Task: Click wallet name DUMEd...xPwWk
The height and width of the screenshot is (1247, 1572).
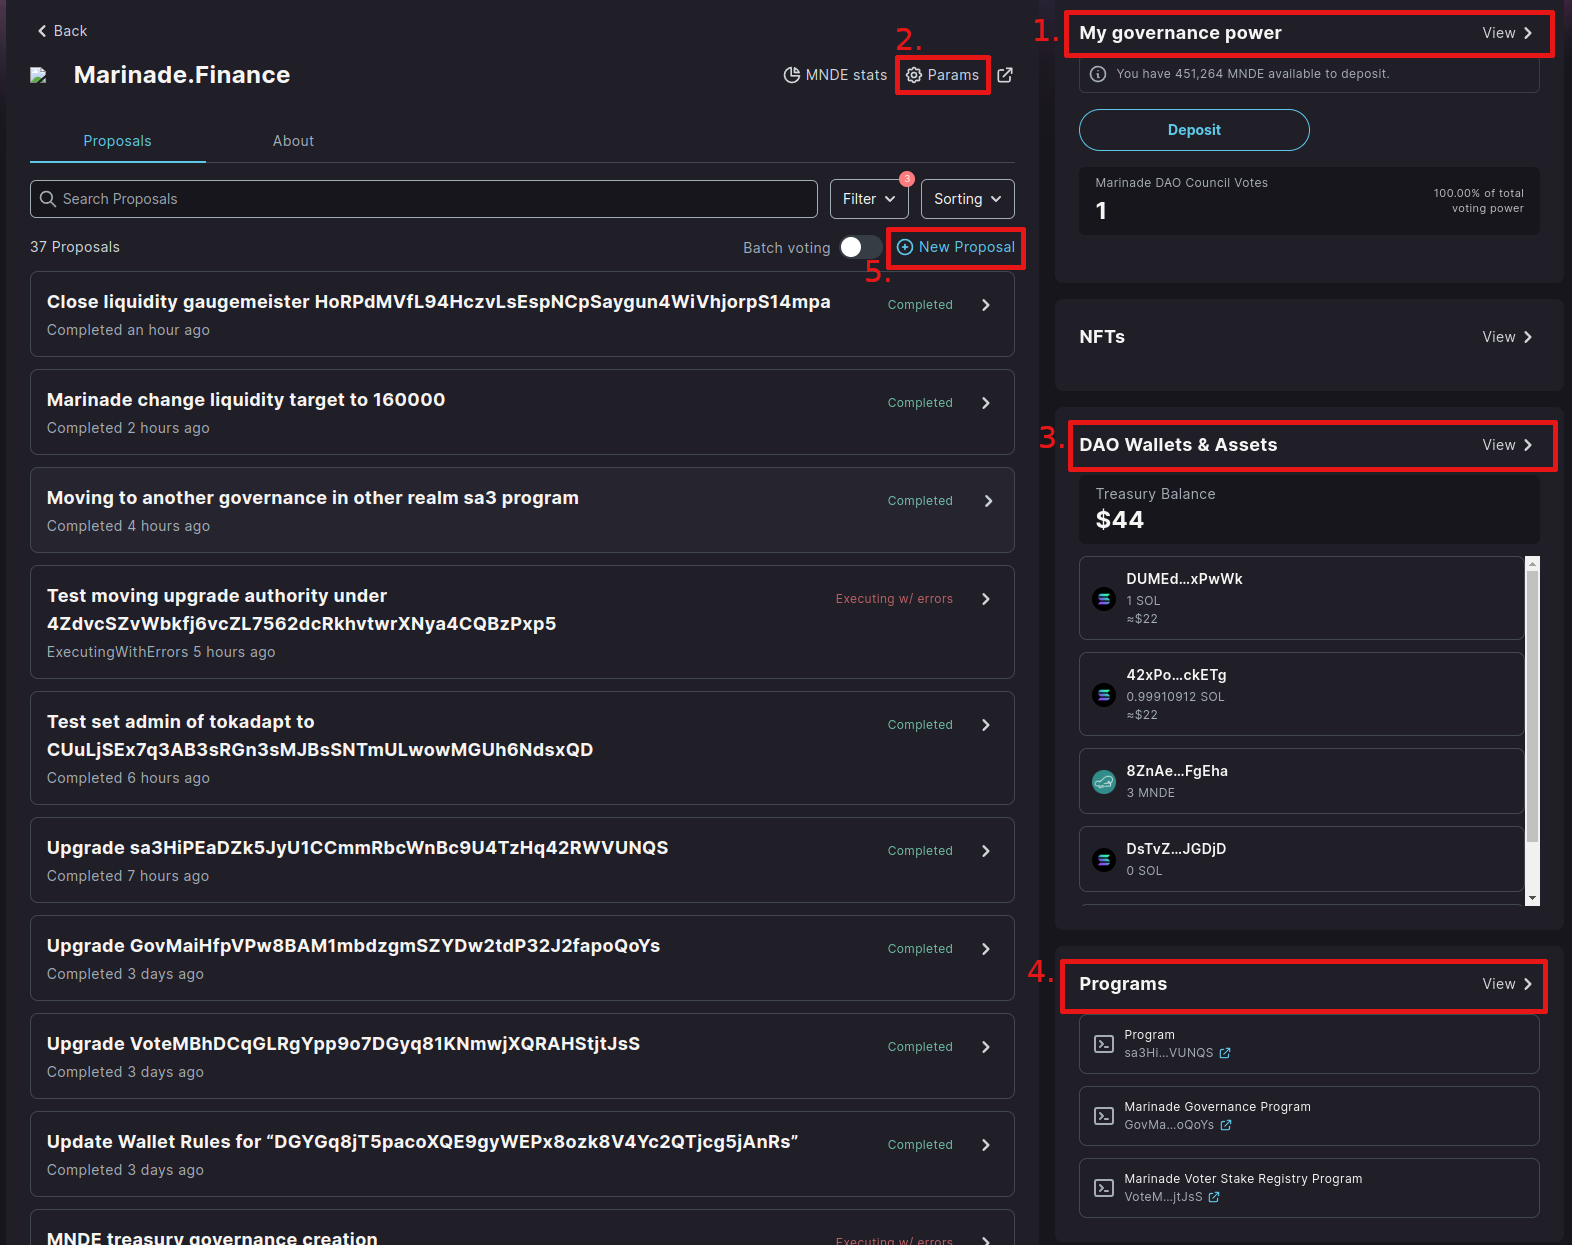Action: click(x=1184, y=579)
